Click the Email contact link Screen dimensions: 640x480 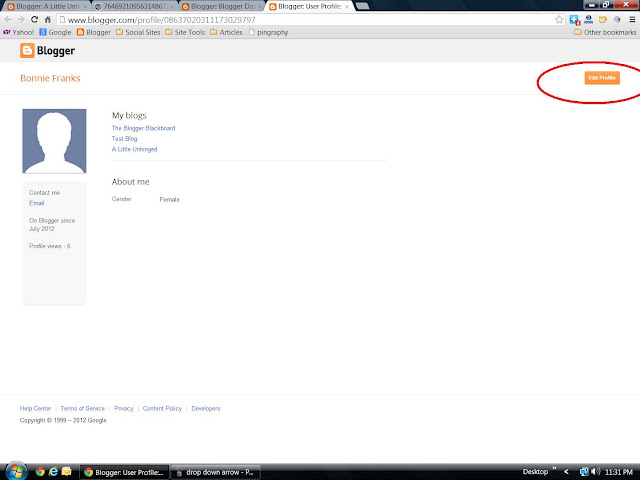(x=36, y=203)
